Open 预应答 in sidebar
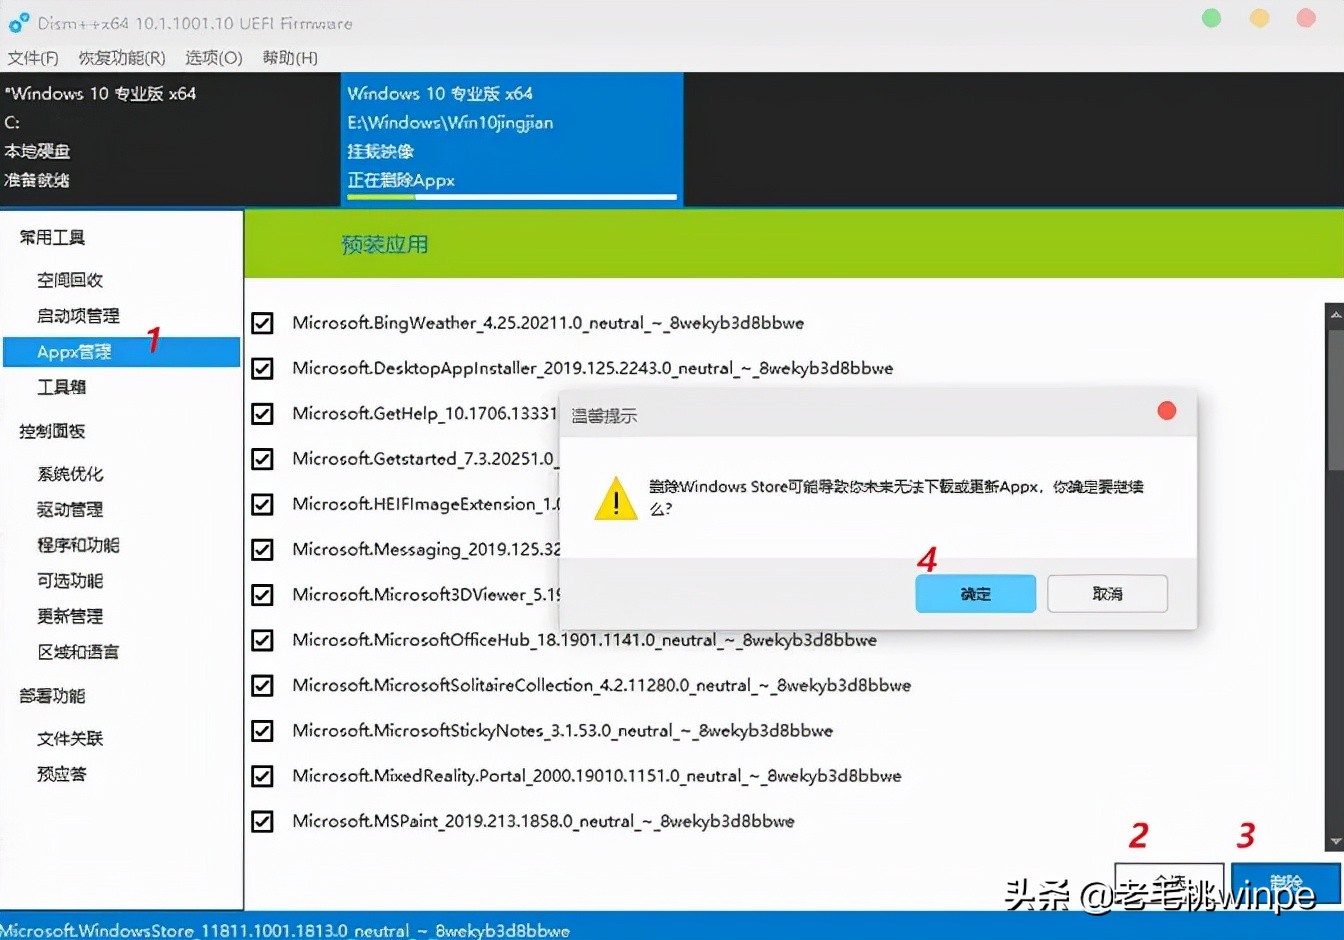 (61, 774)
